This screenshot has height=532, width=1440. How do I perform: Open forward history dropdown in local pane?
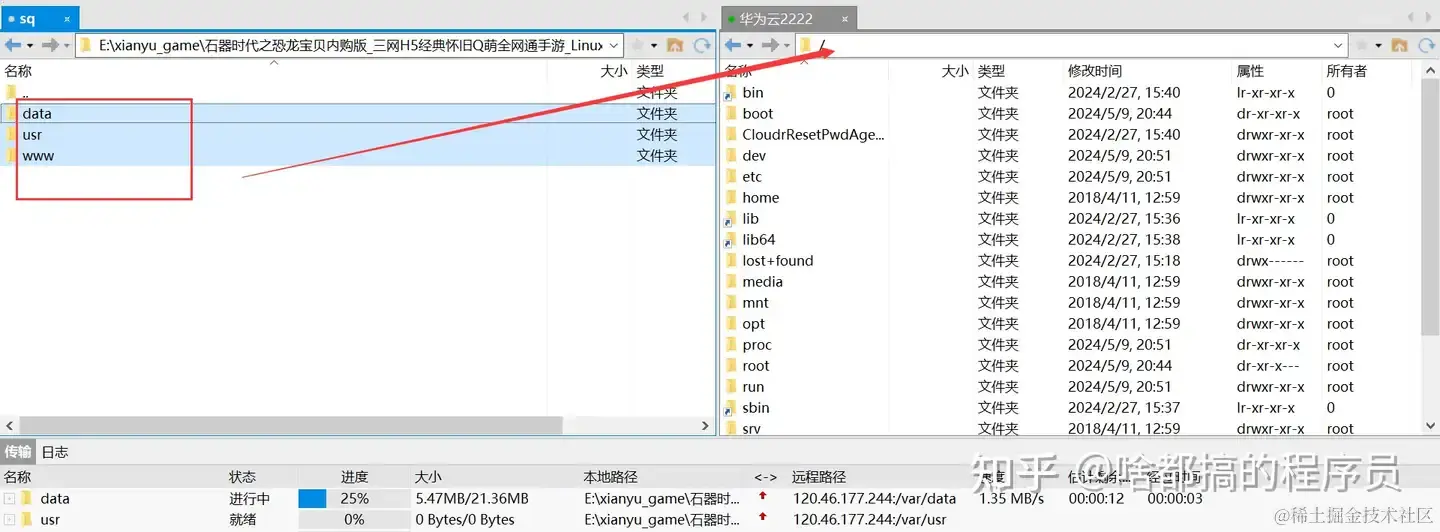point(66,45)
